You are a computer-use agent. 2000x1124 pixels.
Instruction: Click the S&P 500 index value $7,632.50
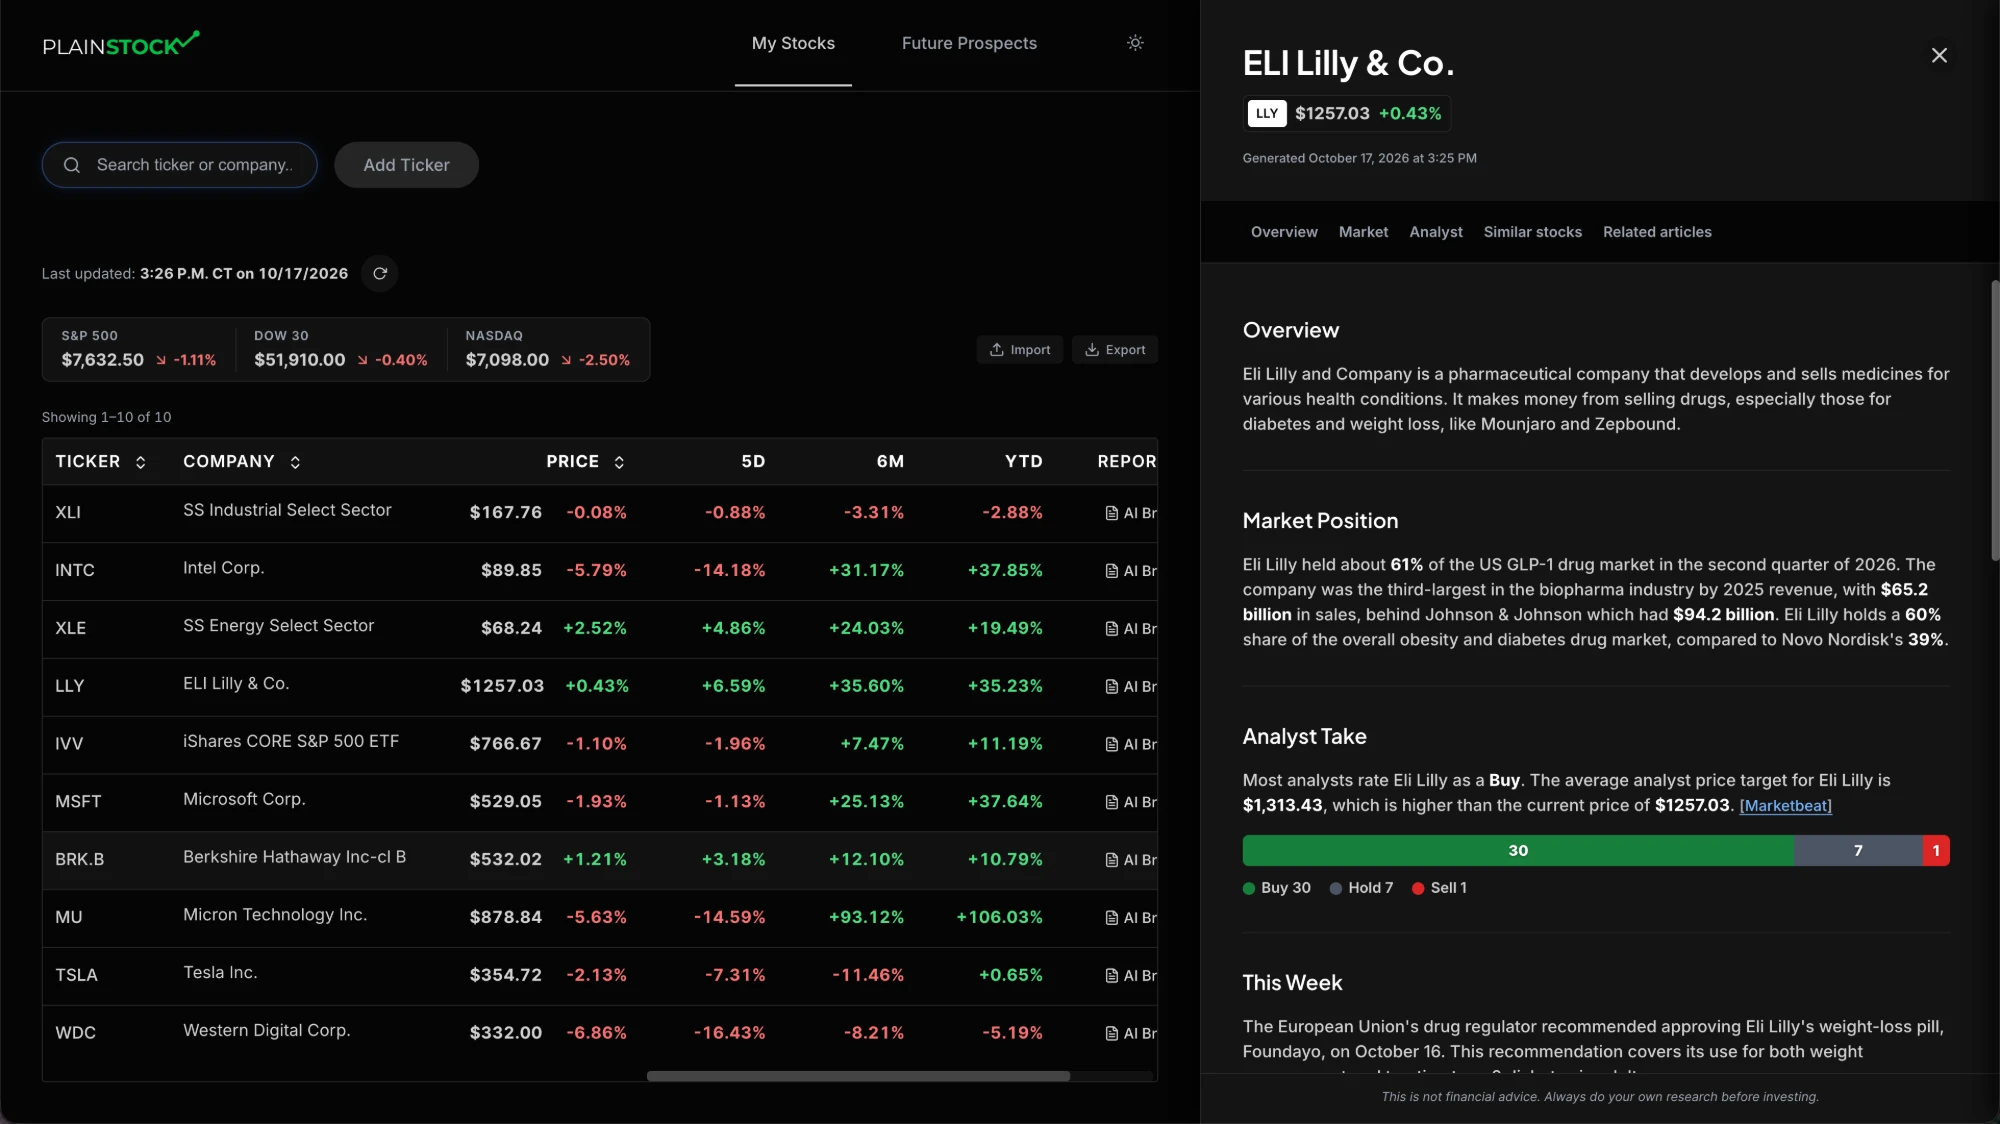(x=102, y=360)
